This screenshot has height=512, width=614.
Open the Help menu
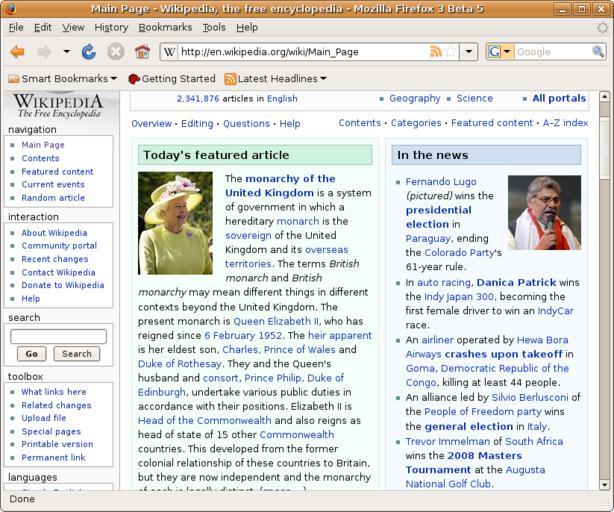(247, 27)
